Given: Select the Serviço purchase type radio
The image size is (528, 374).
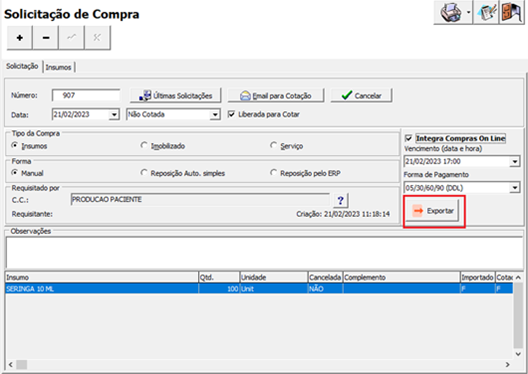Looking at the screenshot, I should point(273,145).
